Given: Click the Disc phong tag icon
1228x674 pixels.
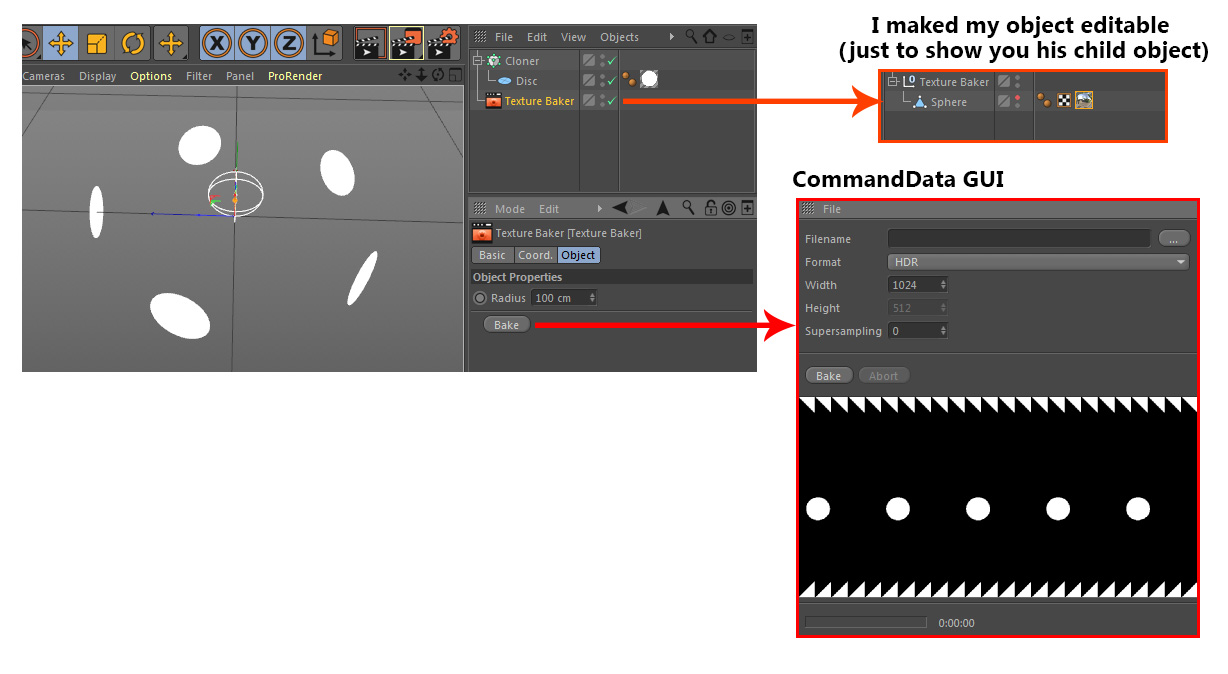Looking at the screenshot, I should pos(629,79).
